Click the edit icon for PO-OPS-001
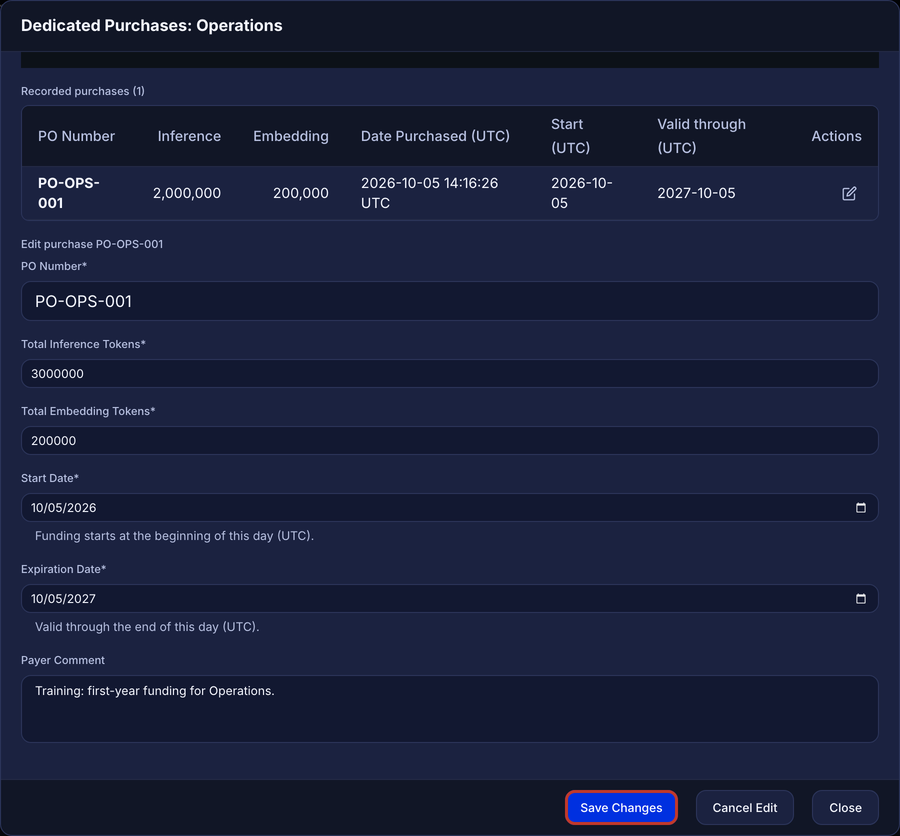900x836 pixels. pyautogui.click(x=849, y=193)
